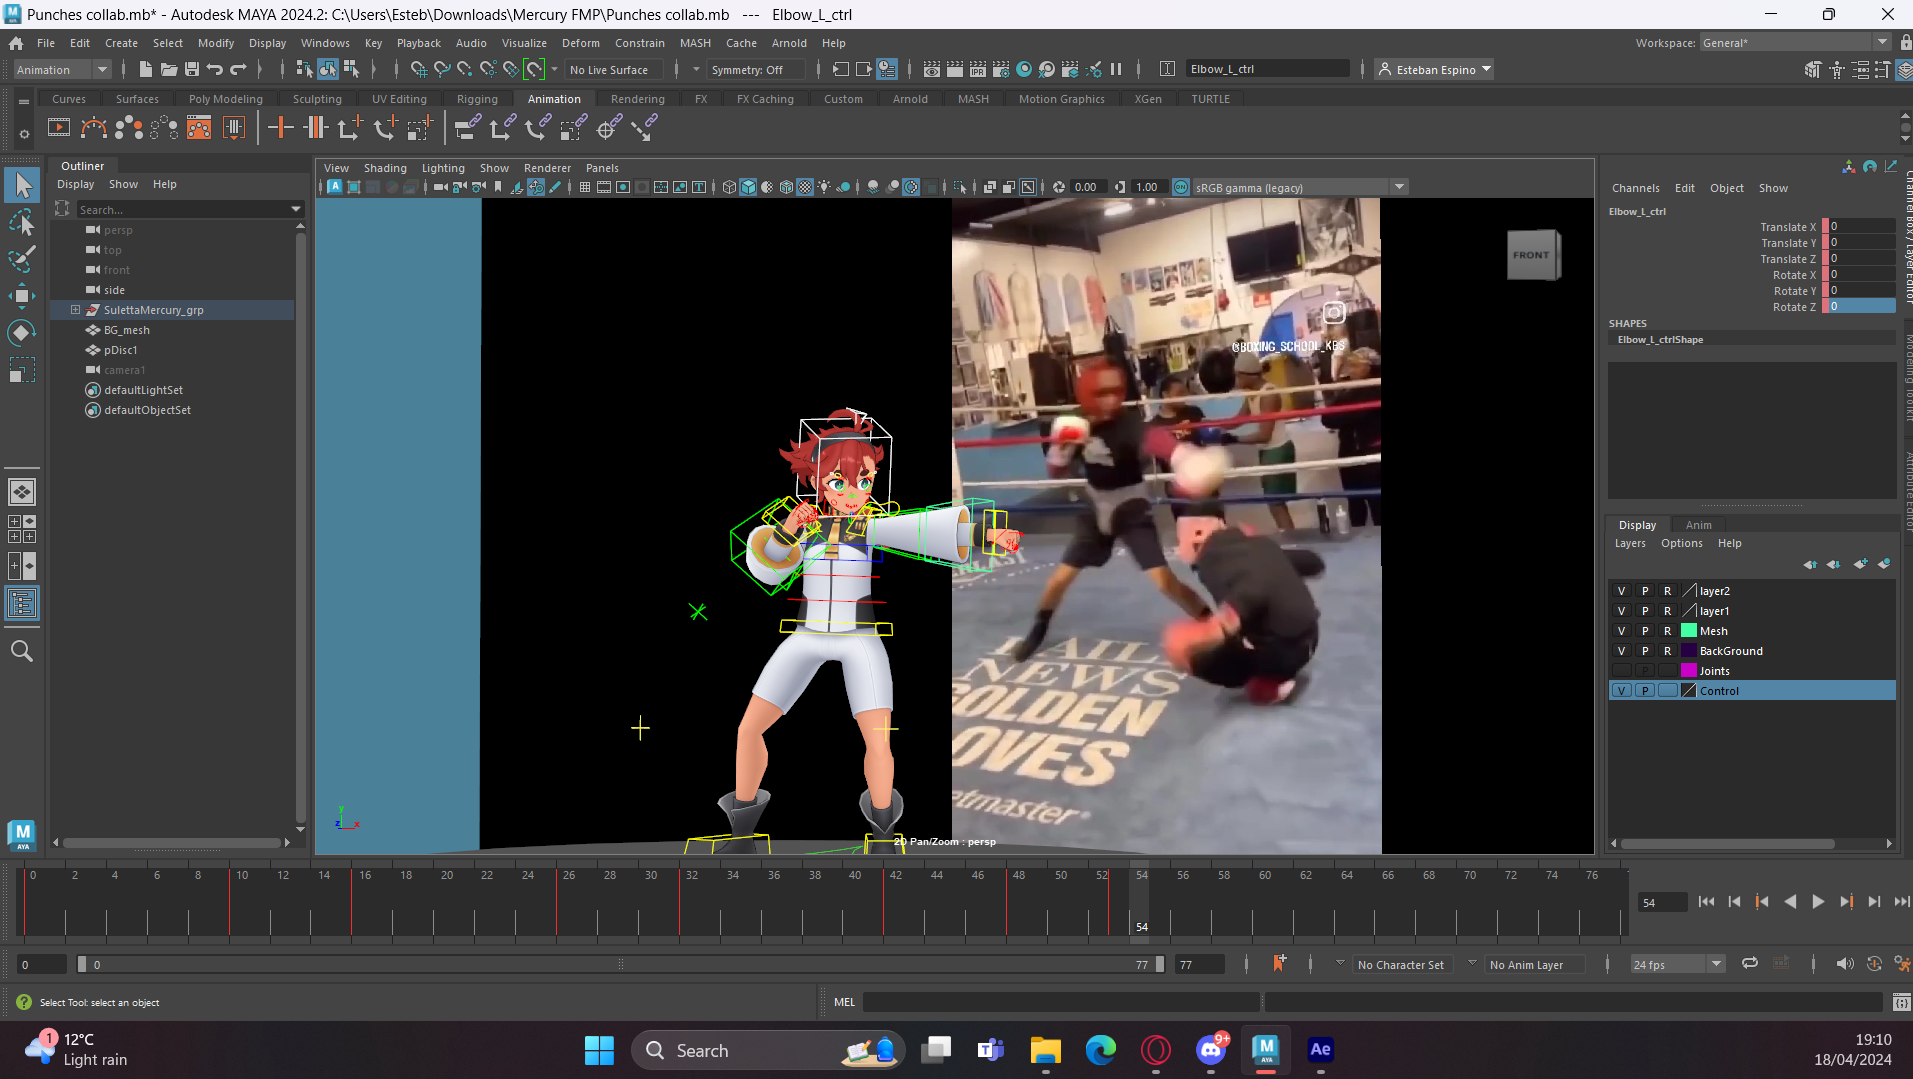This screenshot has height=1079, width=1913.
Task: Open the Constrain menu
Action: (639, 43)
